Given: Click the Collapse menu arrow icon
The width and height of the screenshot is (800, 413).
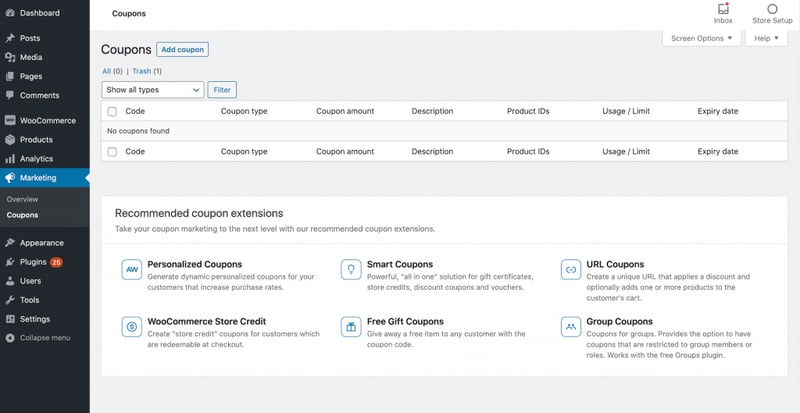Looking at the screenshot, I should pos(10,338).
